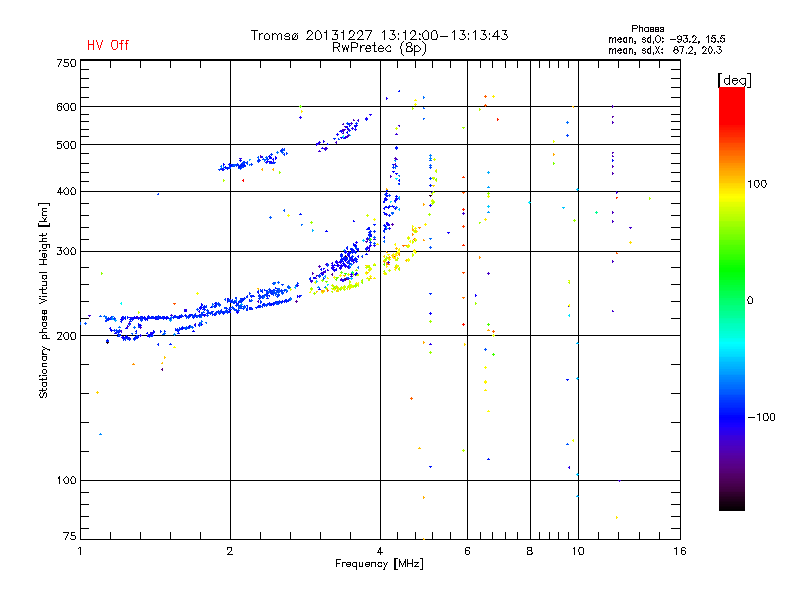Screen dimensions: 800x600
Task: Click the '8' frequency axis label
Action: pyautogui.click(x=530, y=551)
